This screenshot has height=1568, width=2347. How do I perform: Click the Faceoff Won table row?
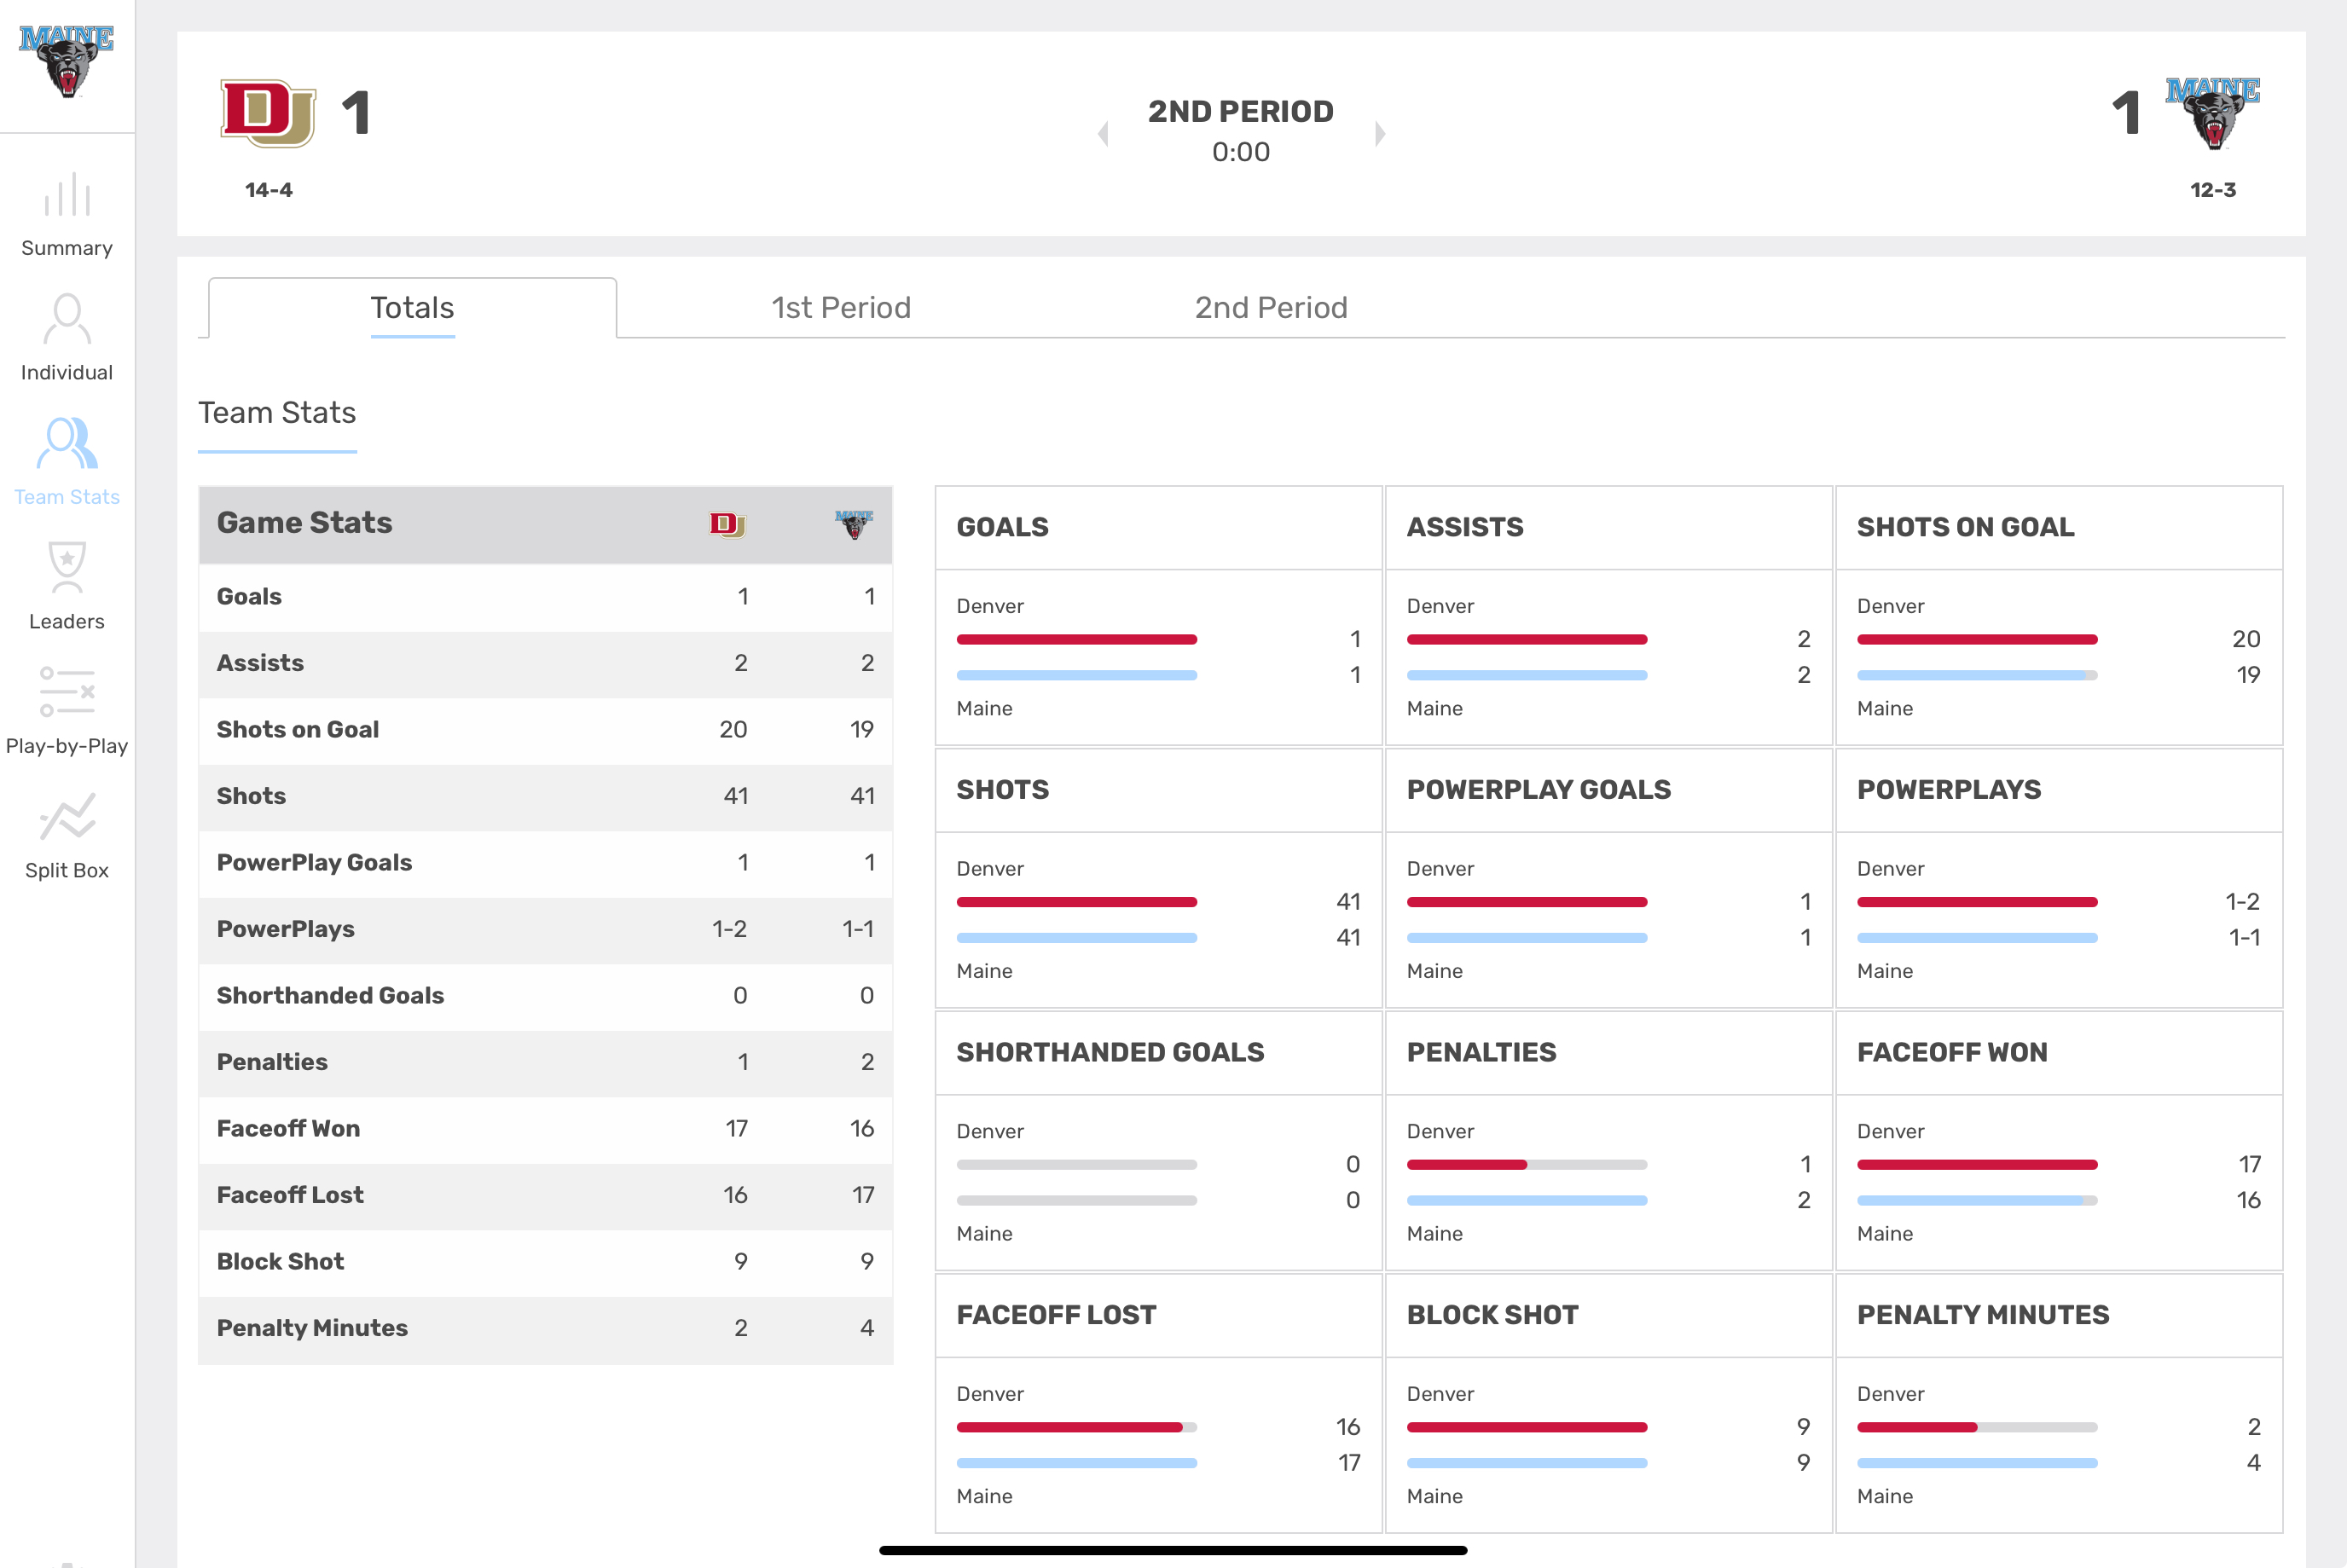[x=546, y=1129]
